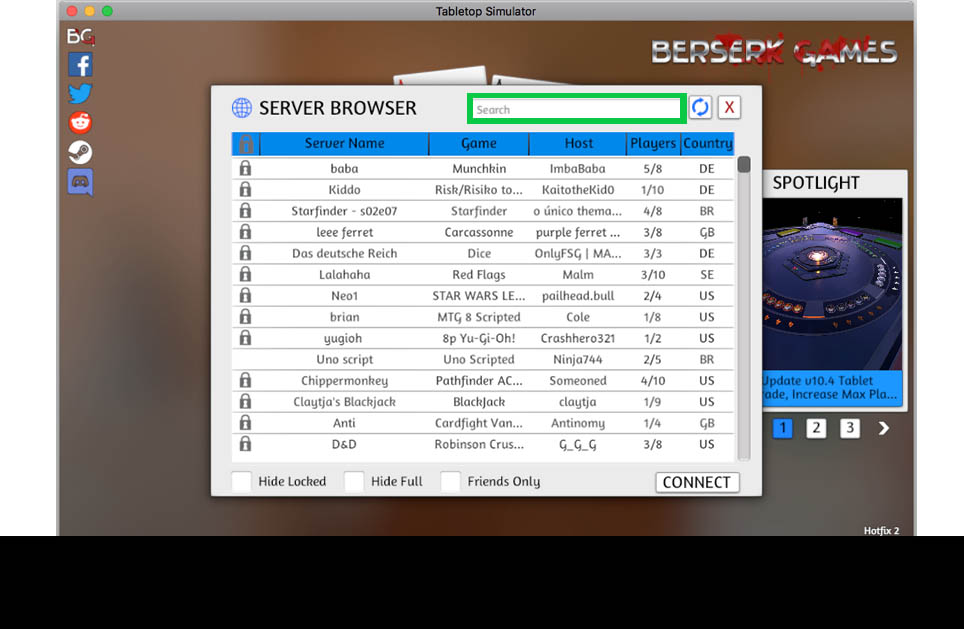
Task: Click the lock icon on brian row
Action: pos(245,317)
